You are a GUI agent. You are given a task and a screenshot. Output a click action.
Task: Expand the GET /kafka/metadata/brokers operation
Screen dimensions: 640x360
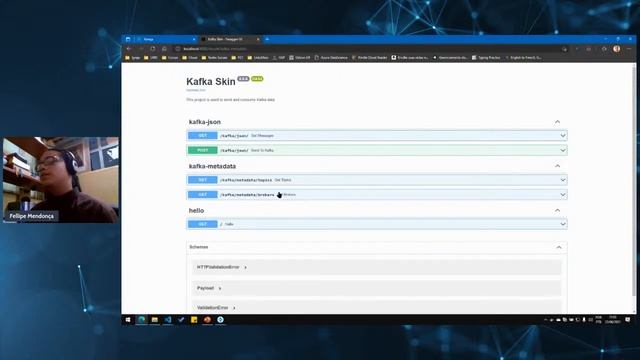377,195
